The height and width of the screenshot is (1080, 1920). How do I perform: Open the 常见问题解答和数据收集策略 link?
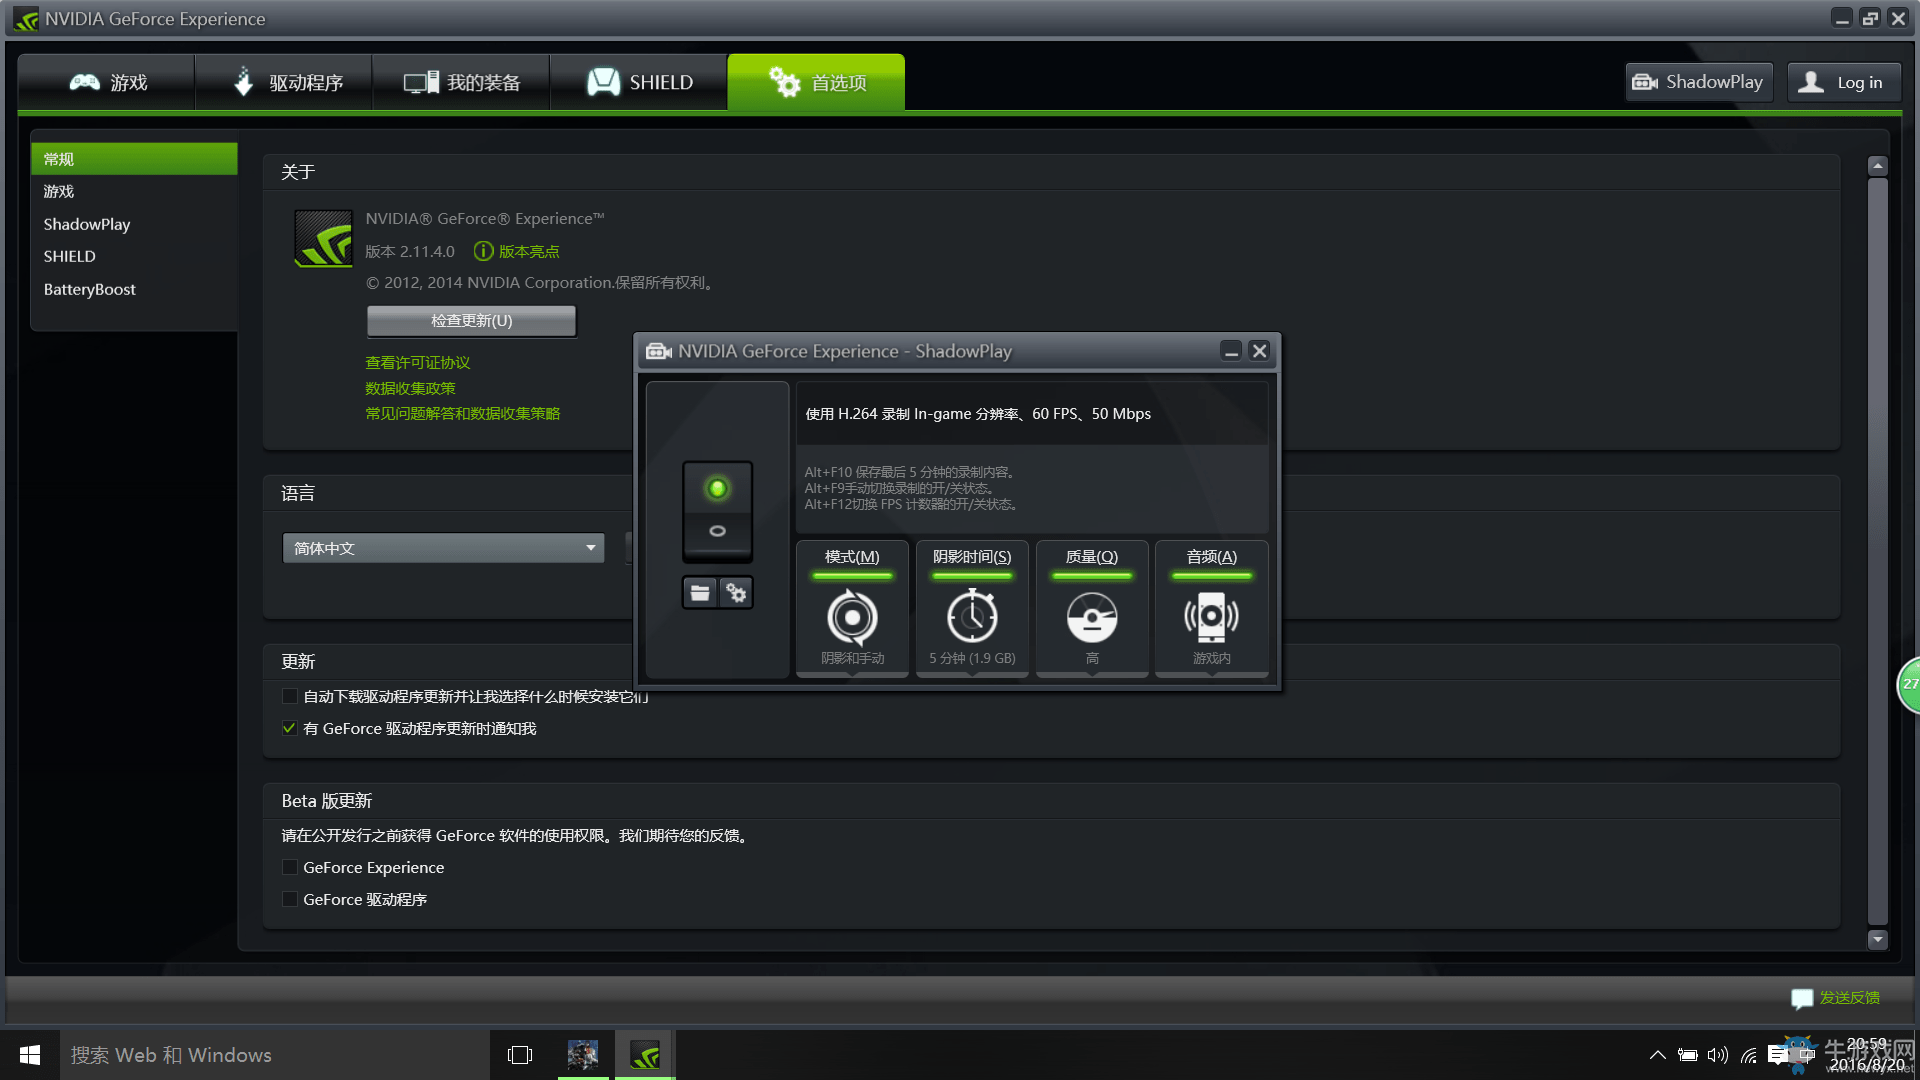pyautogui.click(x=462, y=413)
